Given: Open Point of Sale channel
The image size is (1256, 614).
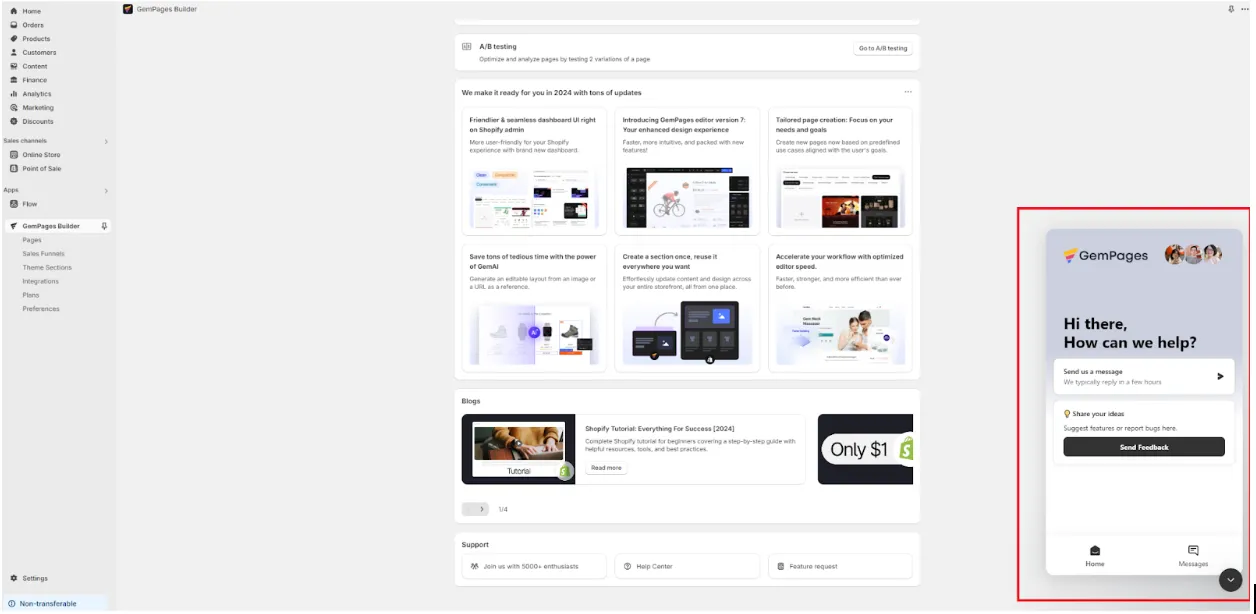Looking at the screenshot, I should point(41,168).
